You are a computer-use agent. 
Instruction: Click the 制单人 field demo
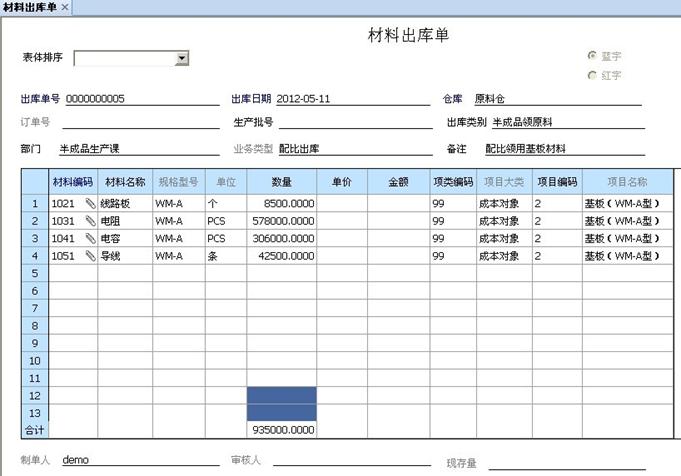(141, 459)
